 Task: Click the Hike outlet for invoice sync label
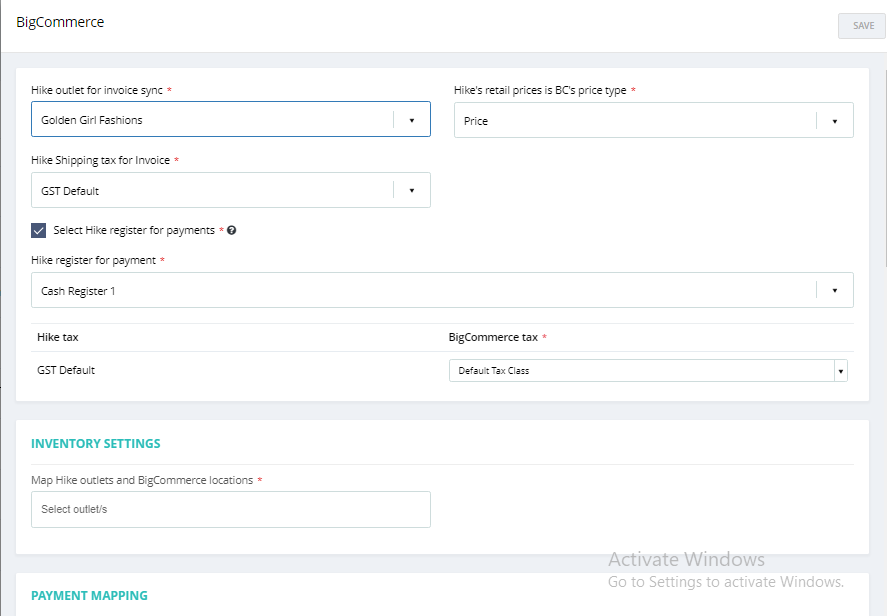click(97, 91)
